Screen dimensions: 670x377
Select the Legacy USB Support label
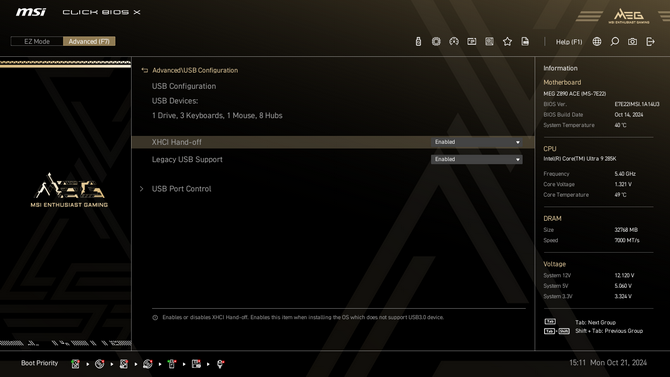(x=187, y=159)
